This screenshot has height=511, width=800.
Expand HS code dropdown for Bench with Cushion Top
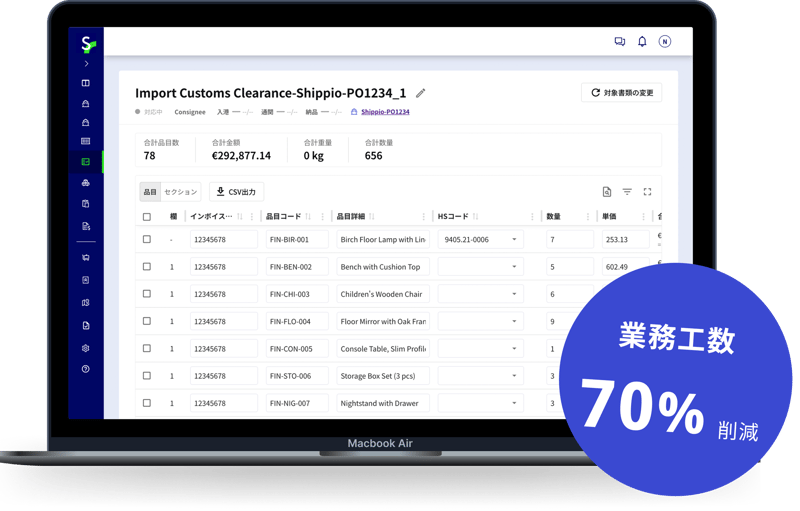[480, 267]
